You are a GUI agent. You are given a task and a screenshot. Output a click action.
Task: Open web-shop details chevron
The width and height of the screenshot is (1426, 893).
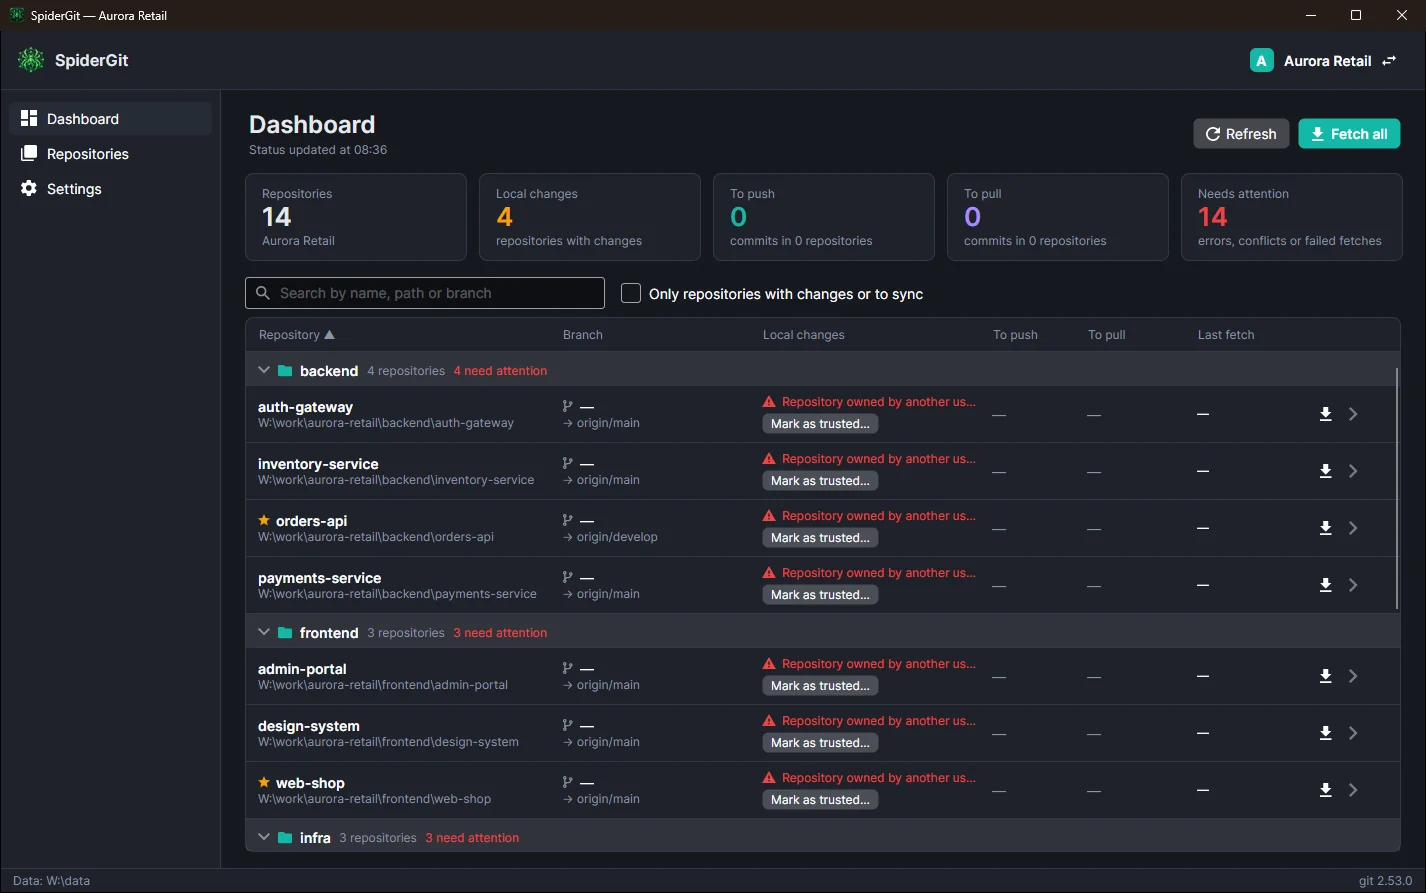pyautogui.click(x=1353, y=790)
